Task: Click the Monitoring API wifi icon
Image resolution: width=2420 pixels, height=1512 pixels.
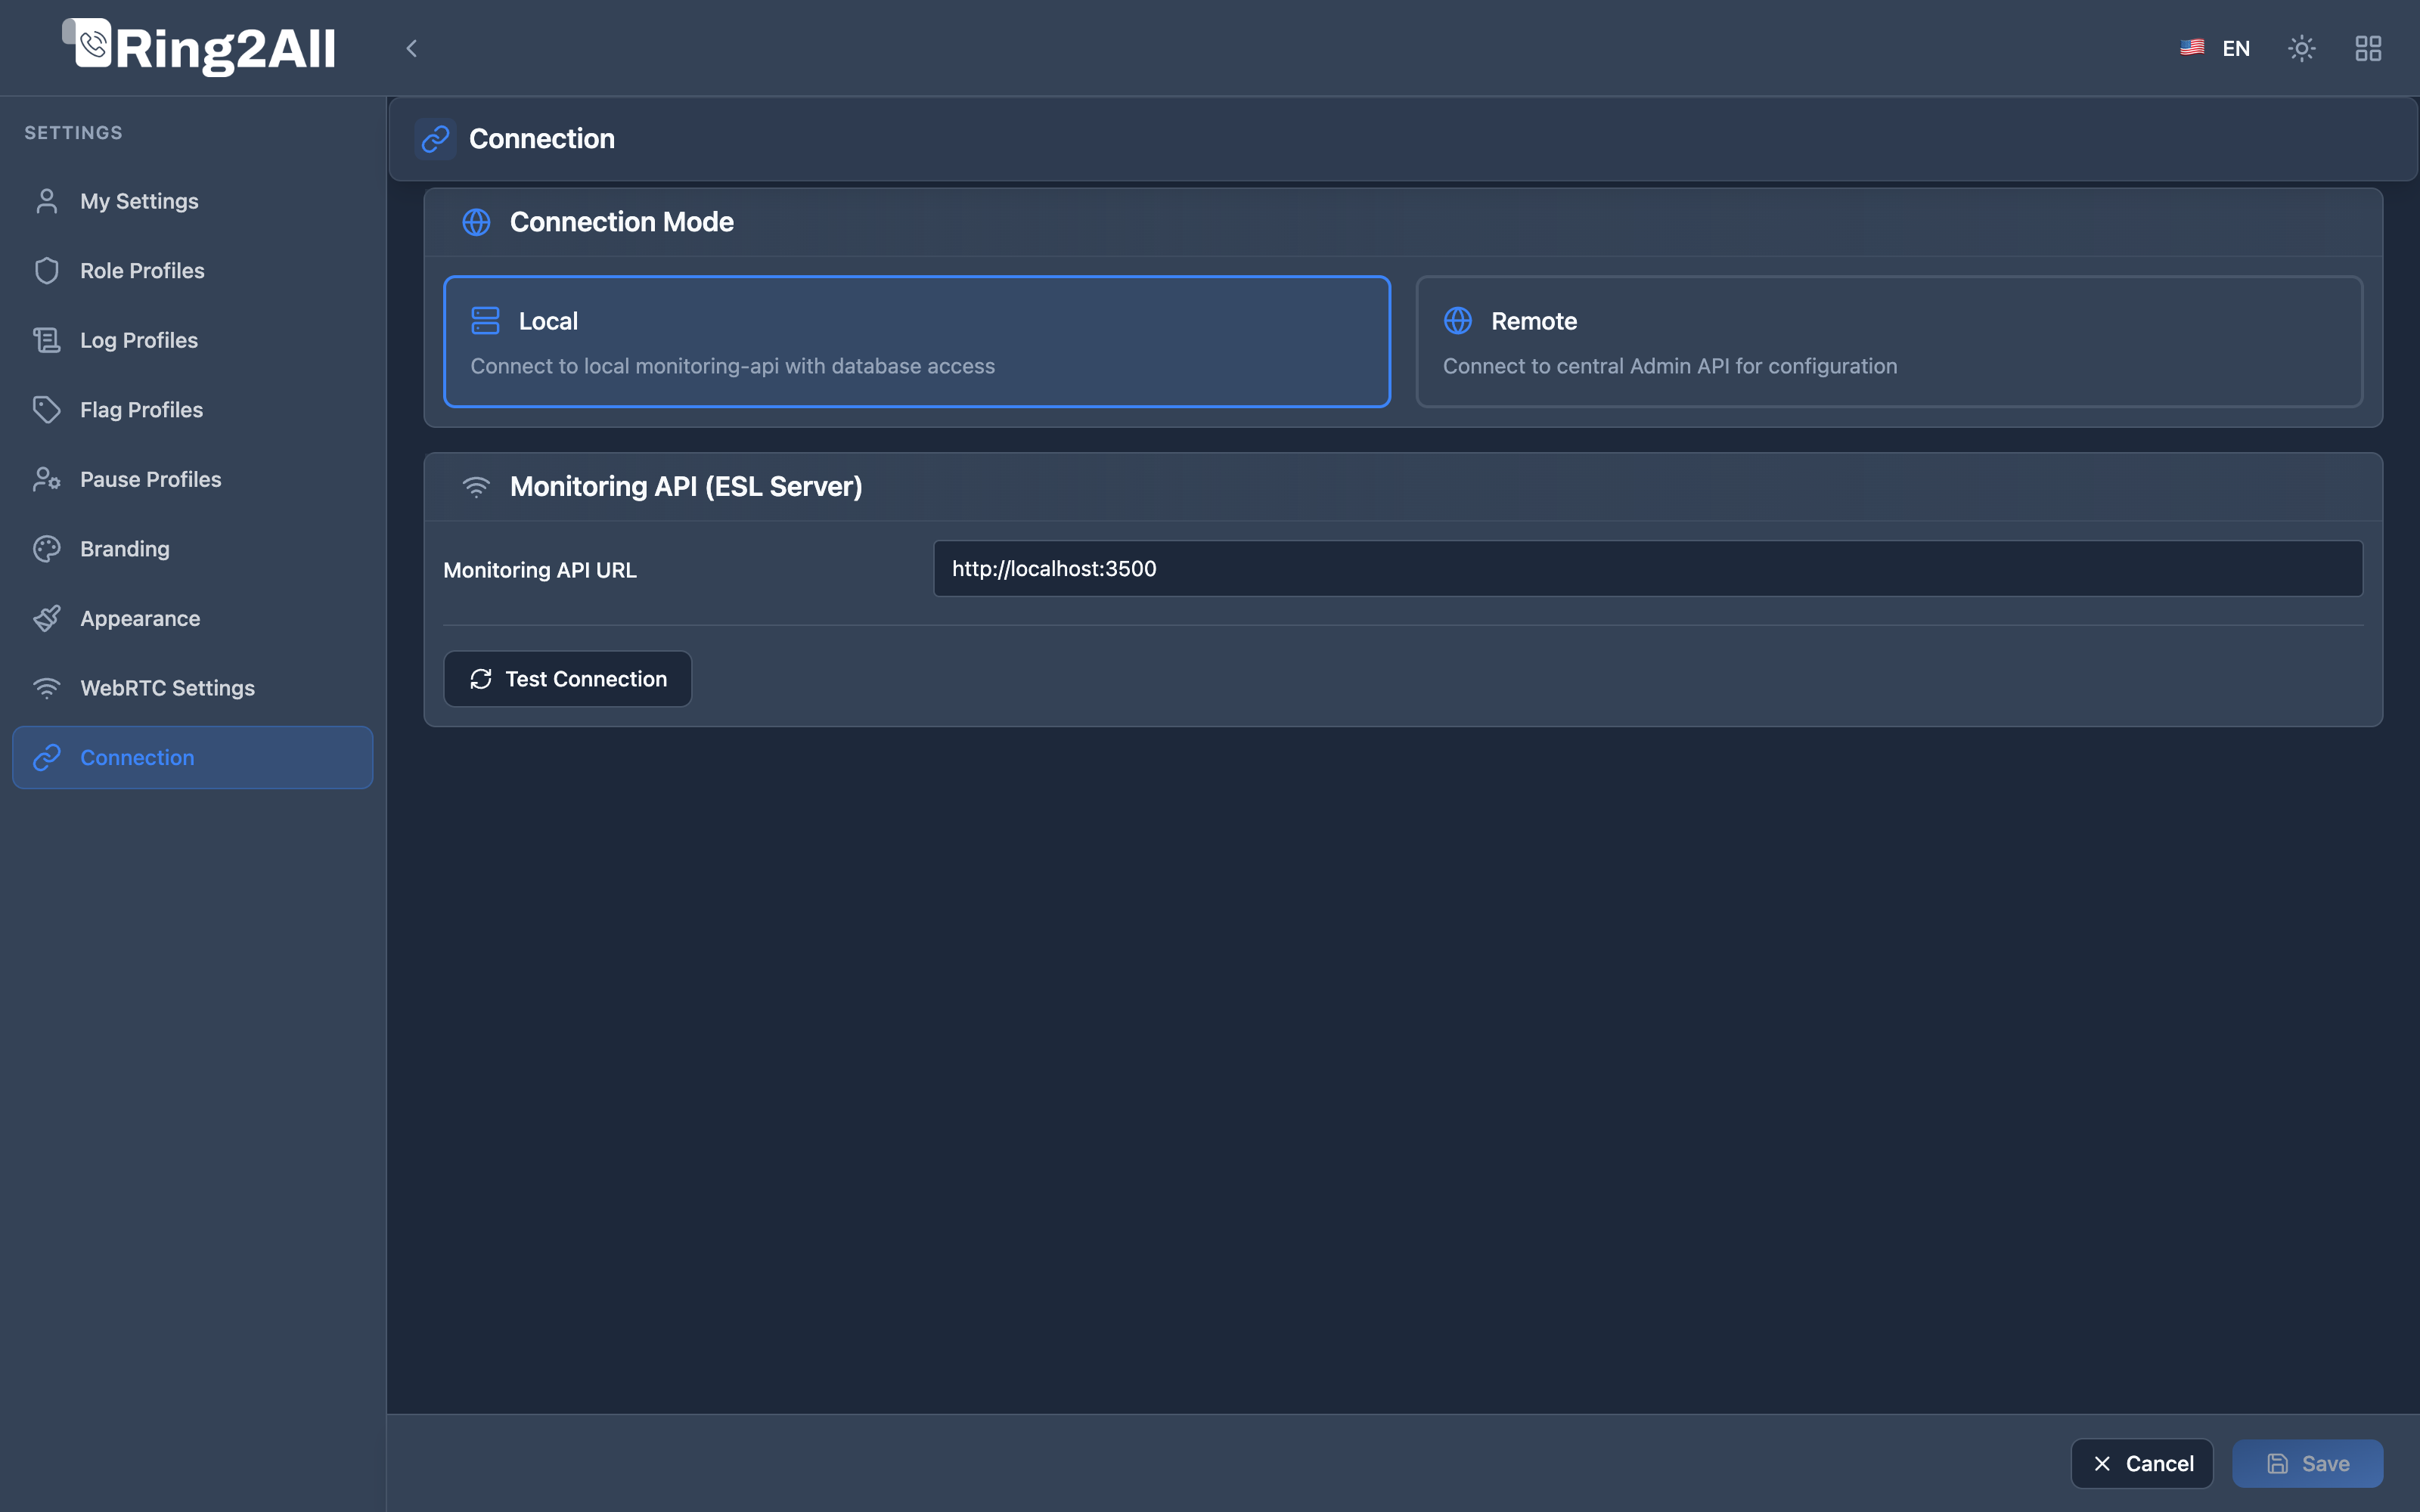Action: [x=476, y=487]
